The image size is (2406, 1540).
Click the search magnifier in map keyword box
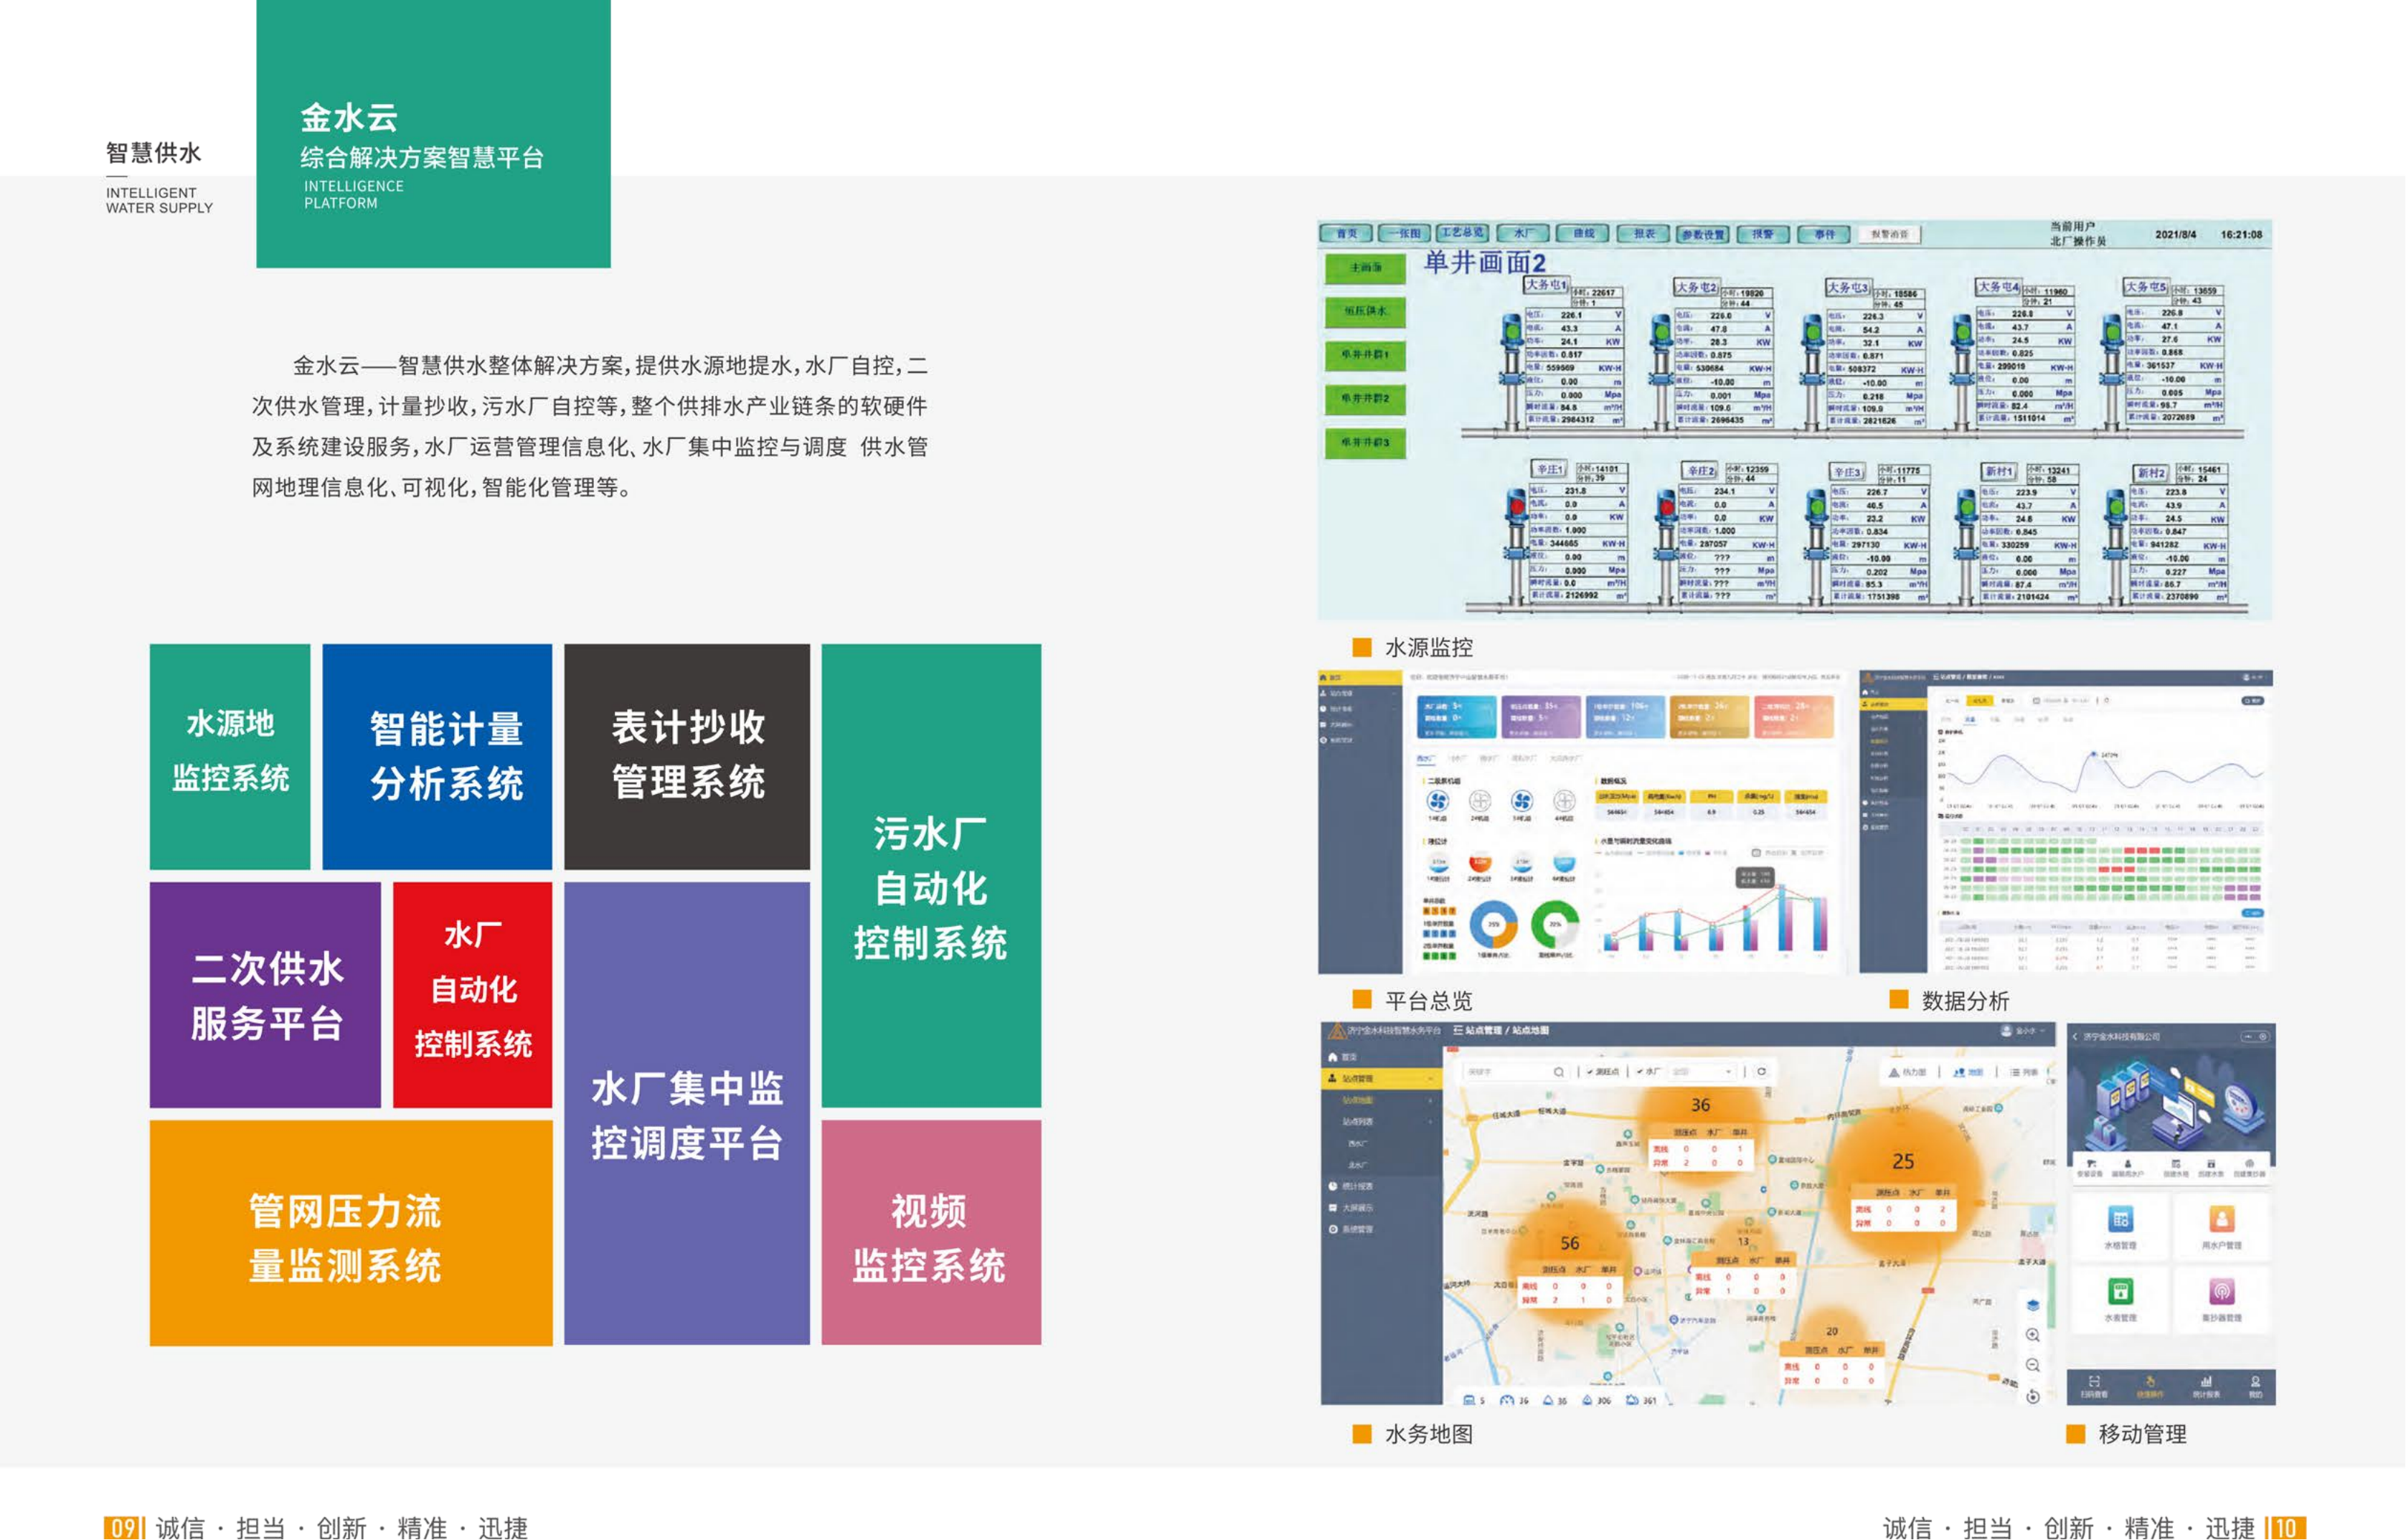coord(1558,1072)
